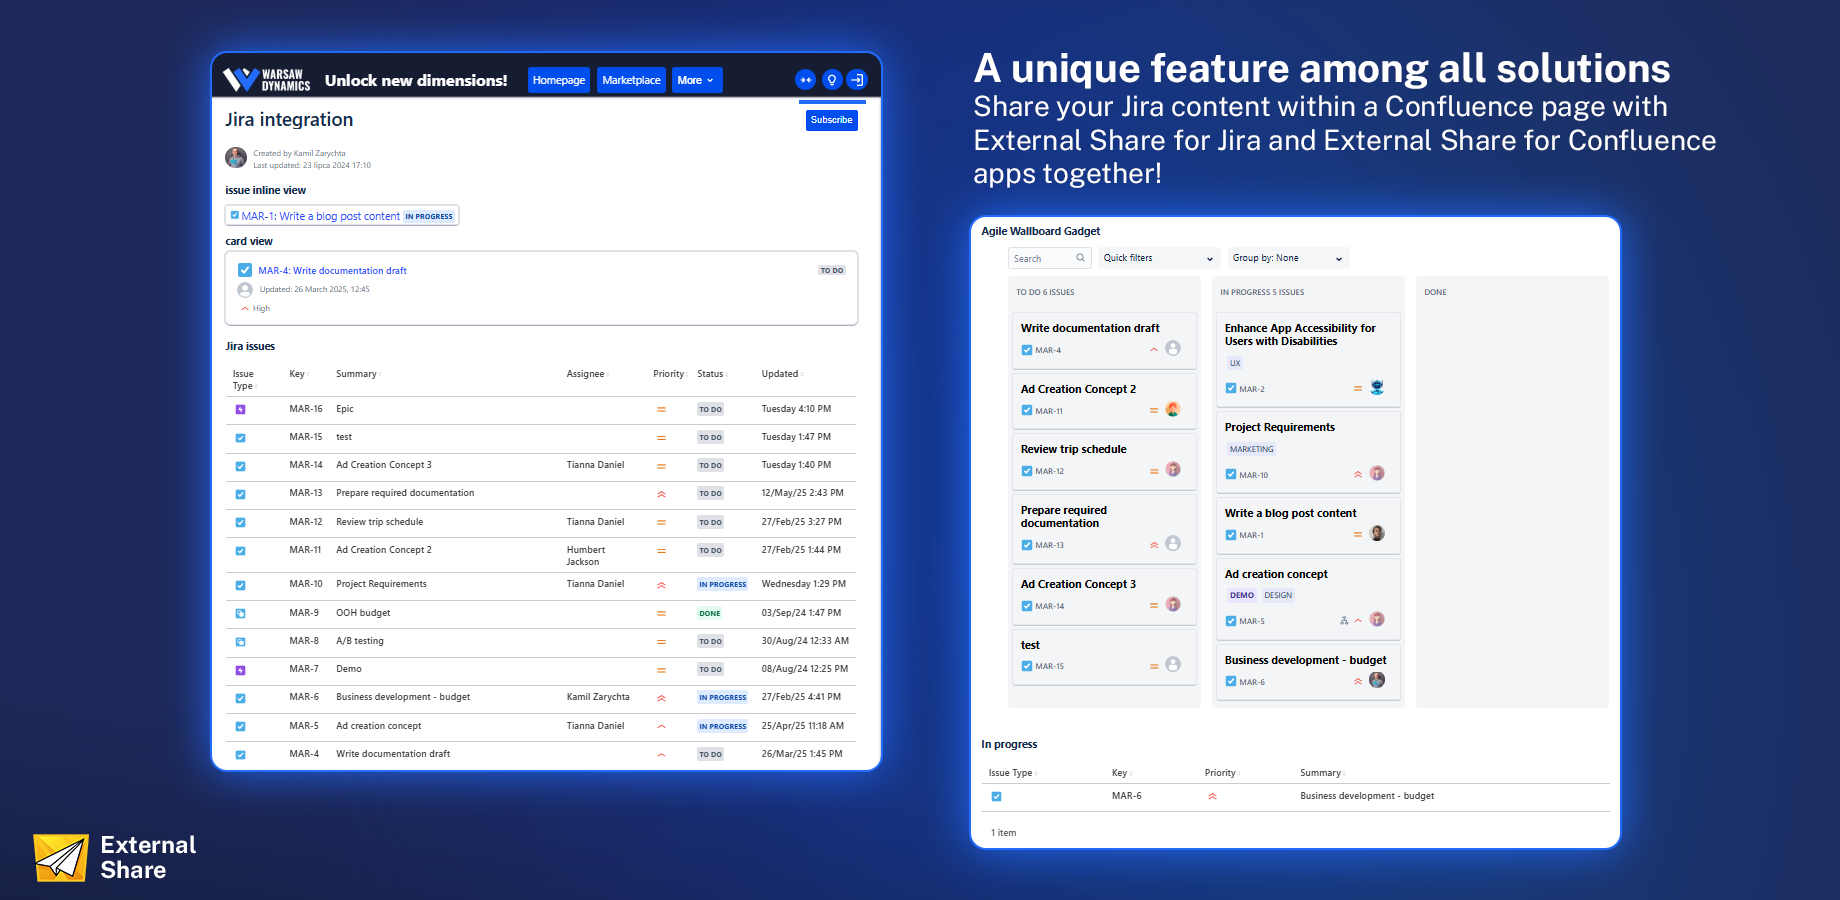Open the Homepage menu item
Image resolution: width=1840 pixels, height=900 pixels.
pyautogui.click(x=559, y=80)
